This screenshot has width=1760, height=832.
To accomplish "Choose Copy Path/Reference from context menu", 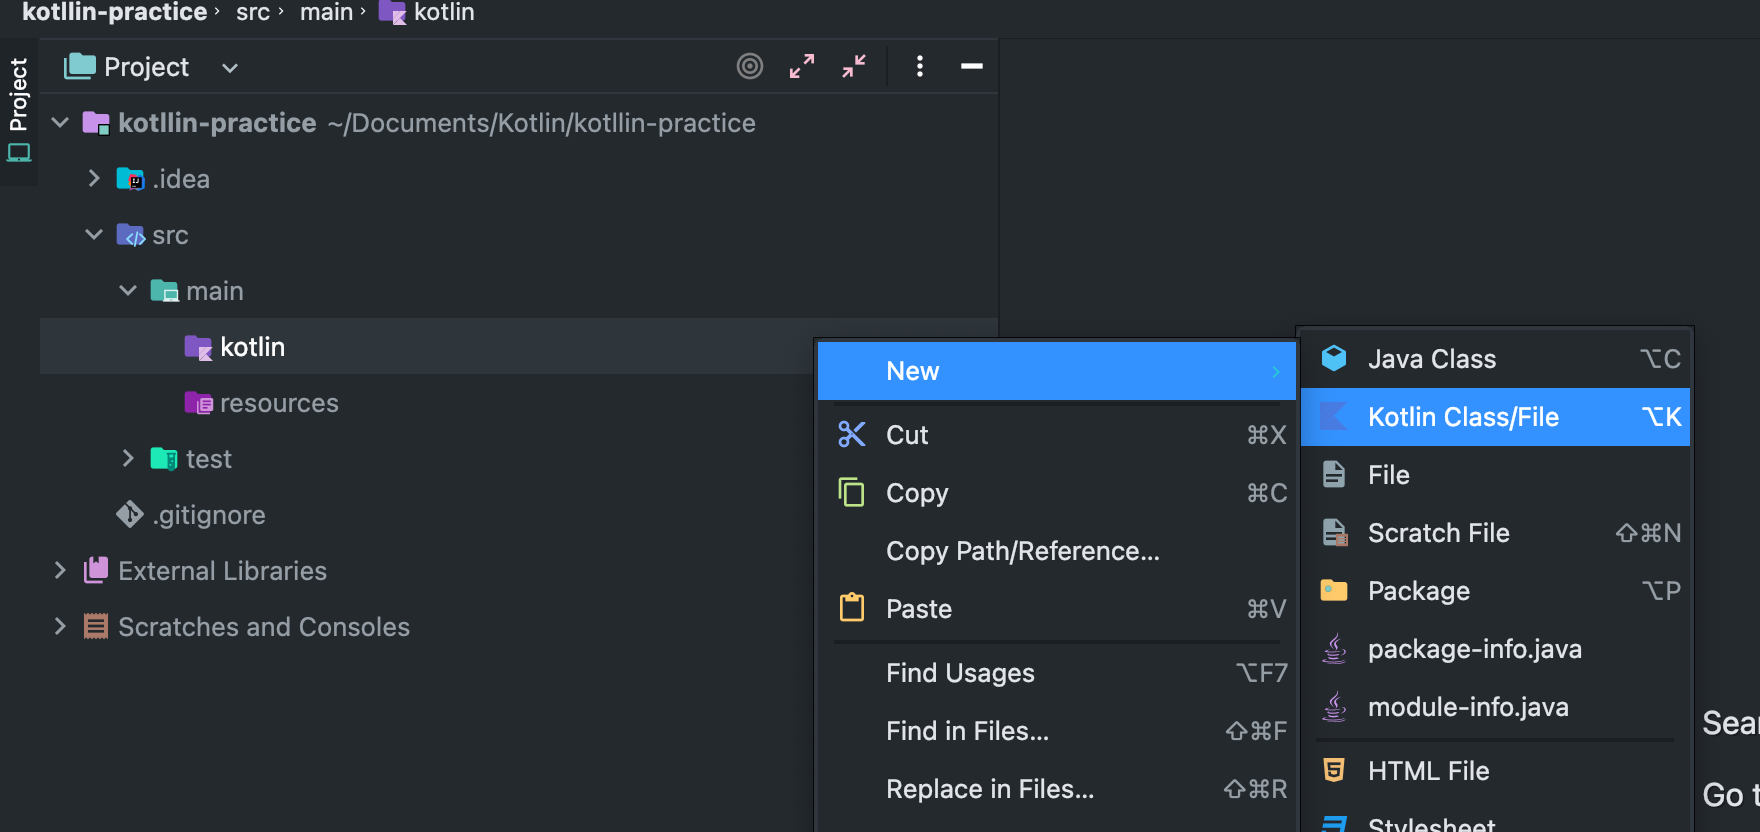I will point(1022,551).
